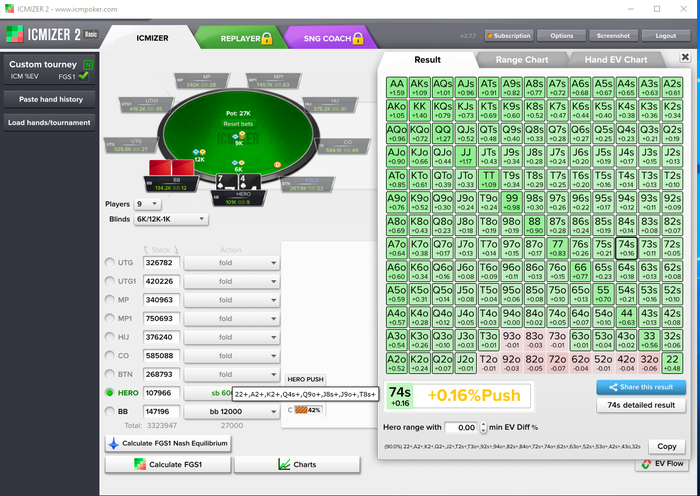Click Calculate FGS1 Nash Equilibrium button
Screen dimensions: 700x496
click(x=168, y=443)
